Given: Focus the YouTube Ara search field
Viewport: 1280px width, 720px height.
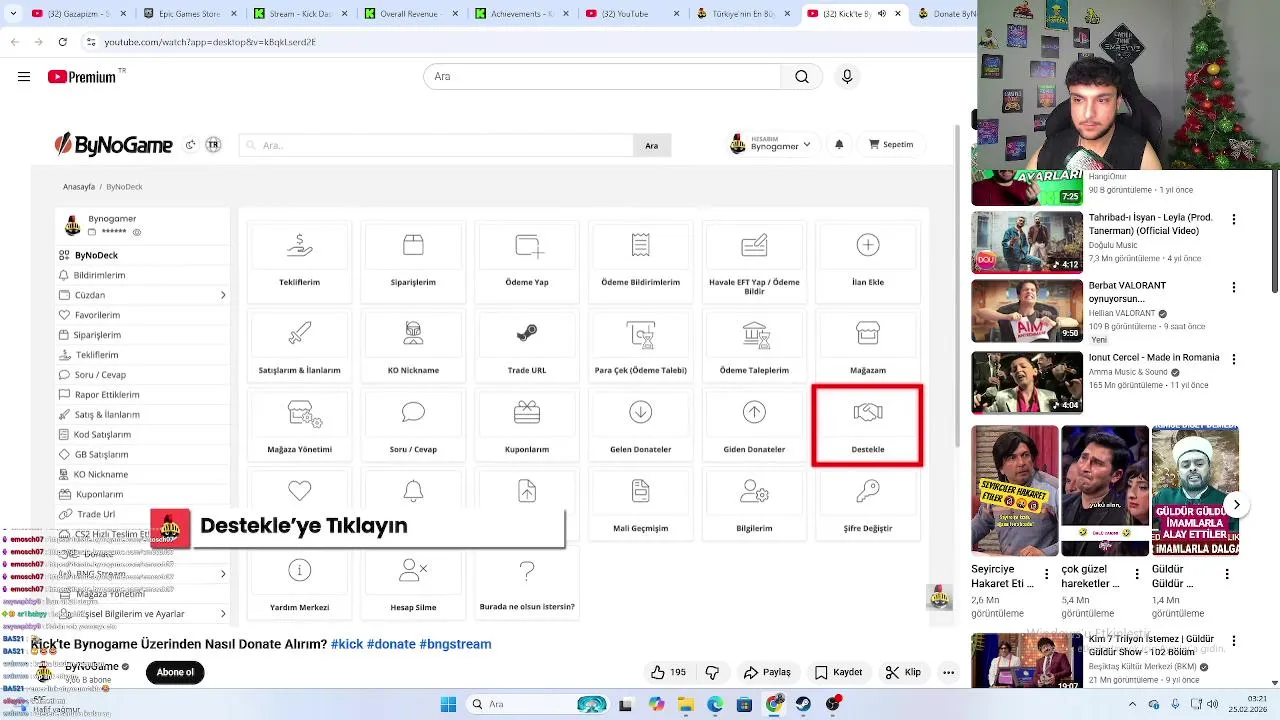Looking at the screenshot, I should click(x=602, y=77).
